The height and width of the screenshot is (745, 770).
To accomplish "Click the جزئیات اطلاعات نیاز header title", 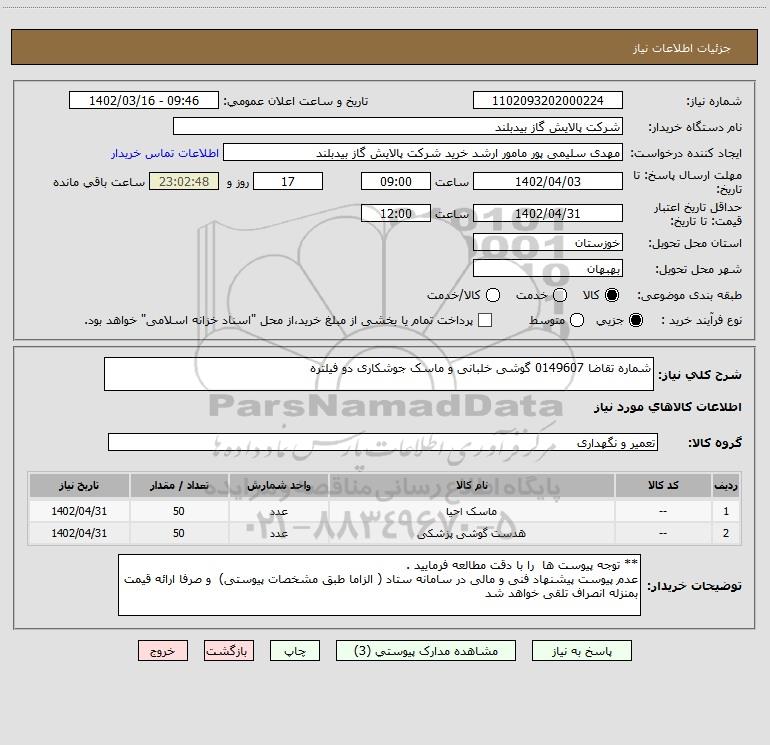I will pyautogui.click(x=682, y=48).
